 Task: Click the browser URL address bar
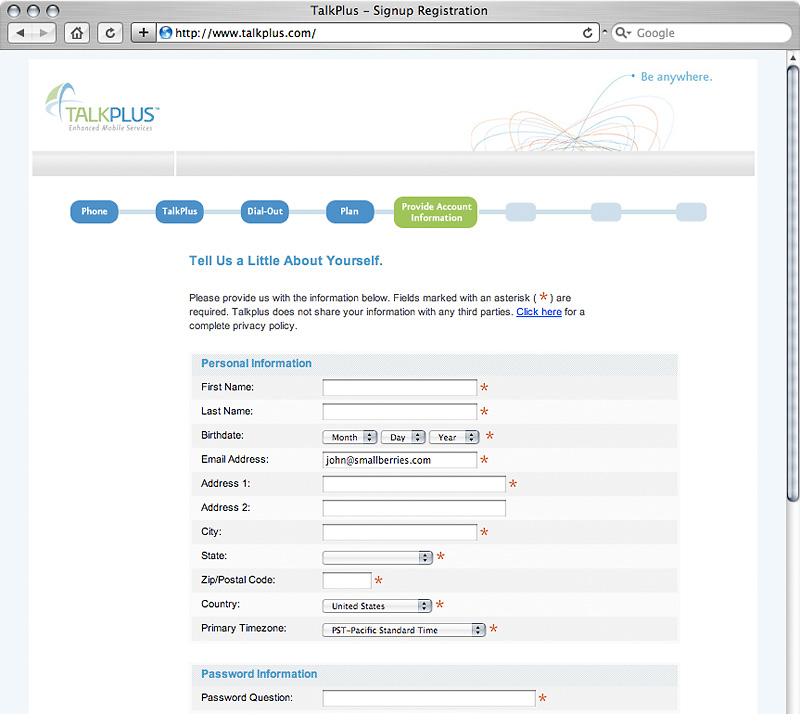[378, 33]
